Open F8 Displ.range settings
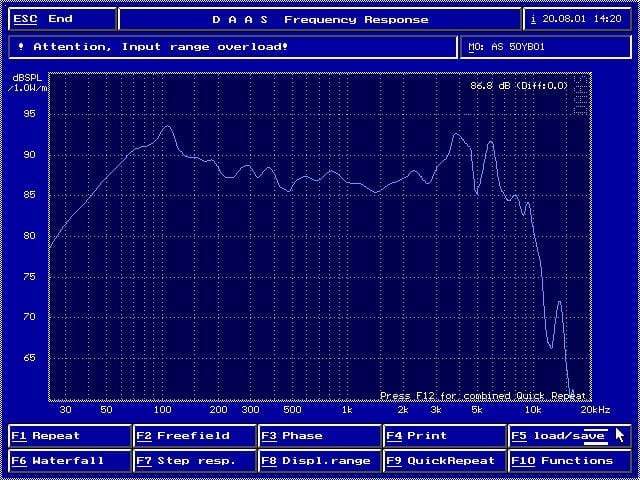 (x=320, y=461)
